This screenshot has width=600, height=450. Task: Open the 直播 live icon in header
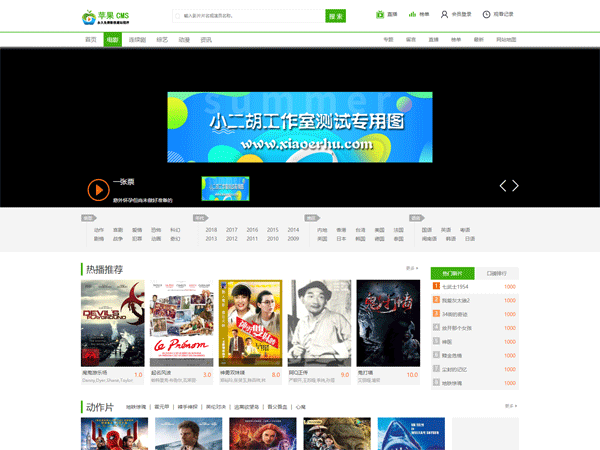[381, 15]
